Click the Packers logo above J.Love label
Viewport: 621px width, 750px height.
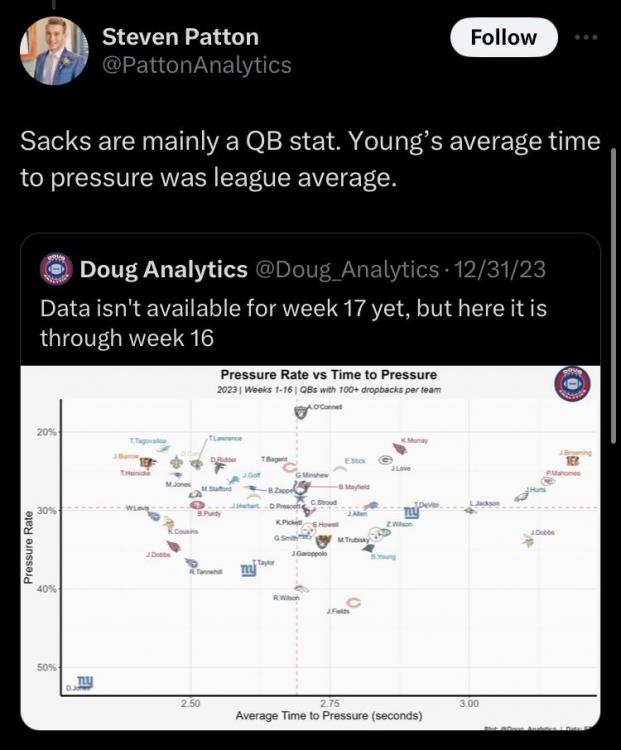coord(385,459)
